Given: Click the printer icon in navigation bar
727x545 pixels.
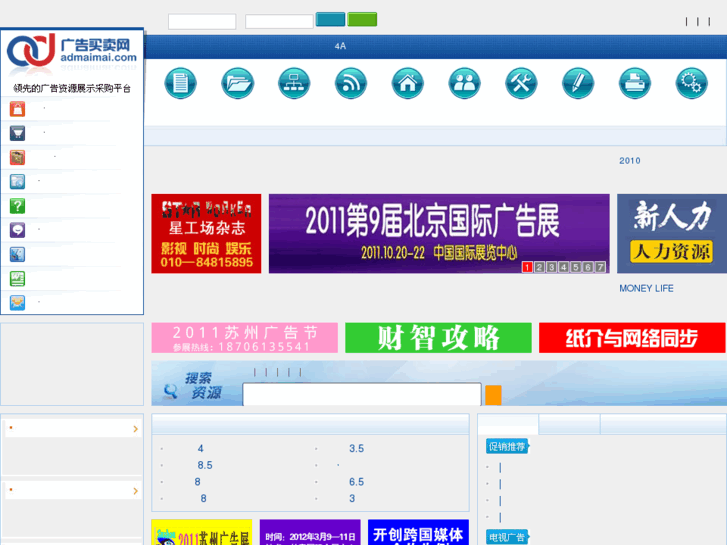Looking at the screenshot, I should [635, 83].
